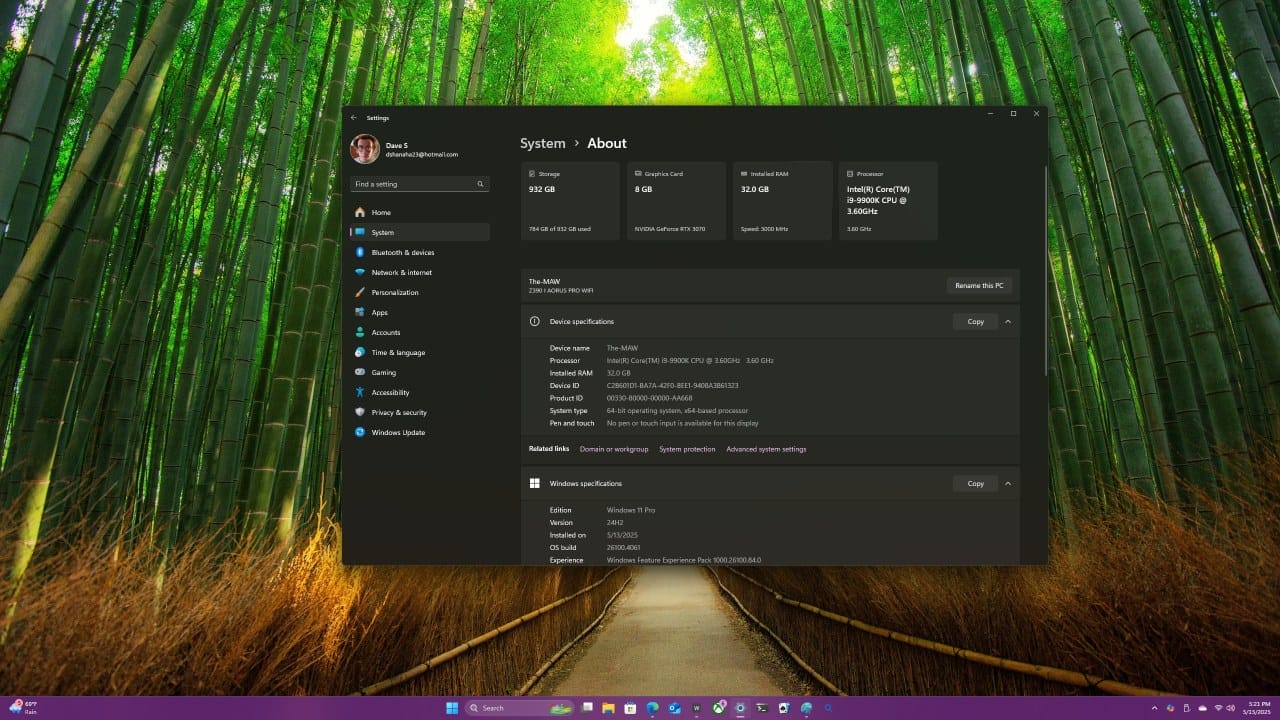This screenshot has width=1280, height=720.
Task: Collapse the Windows specifications section
Action: pyautogui.click(x=1008, y=483)
